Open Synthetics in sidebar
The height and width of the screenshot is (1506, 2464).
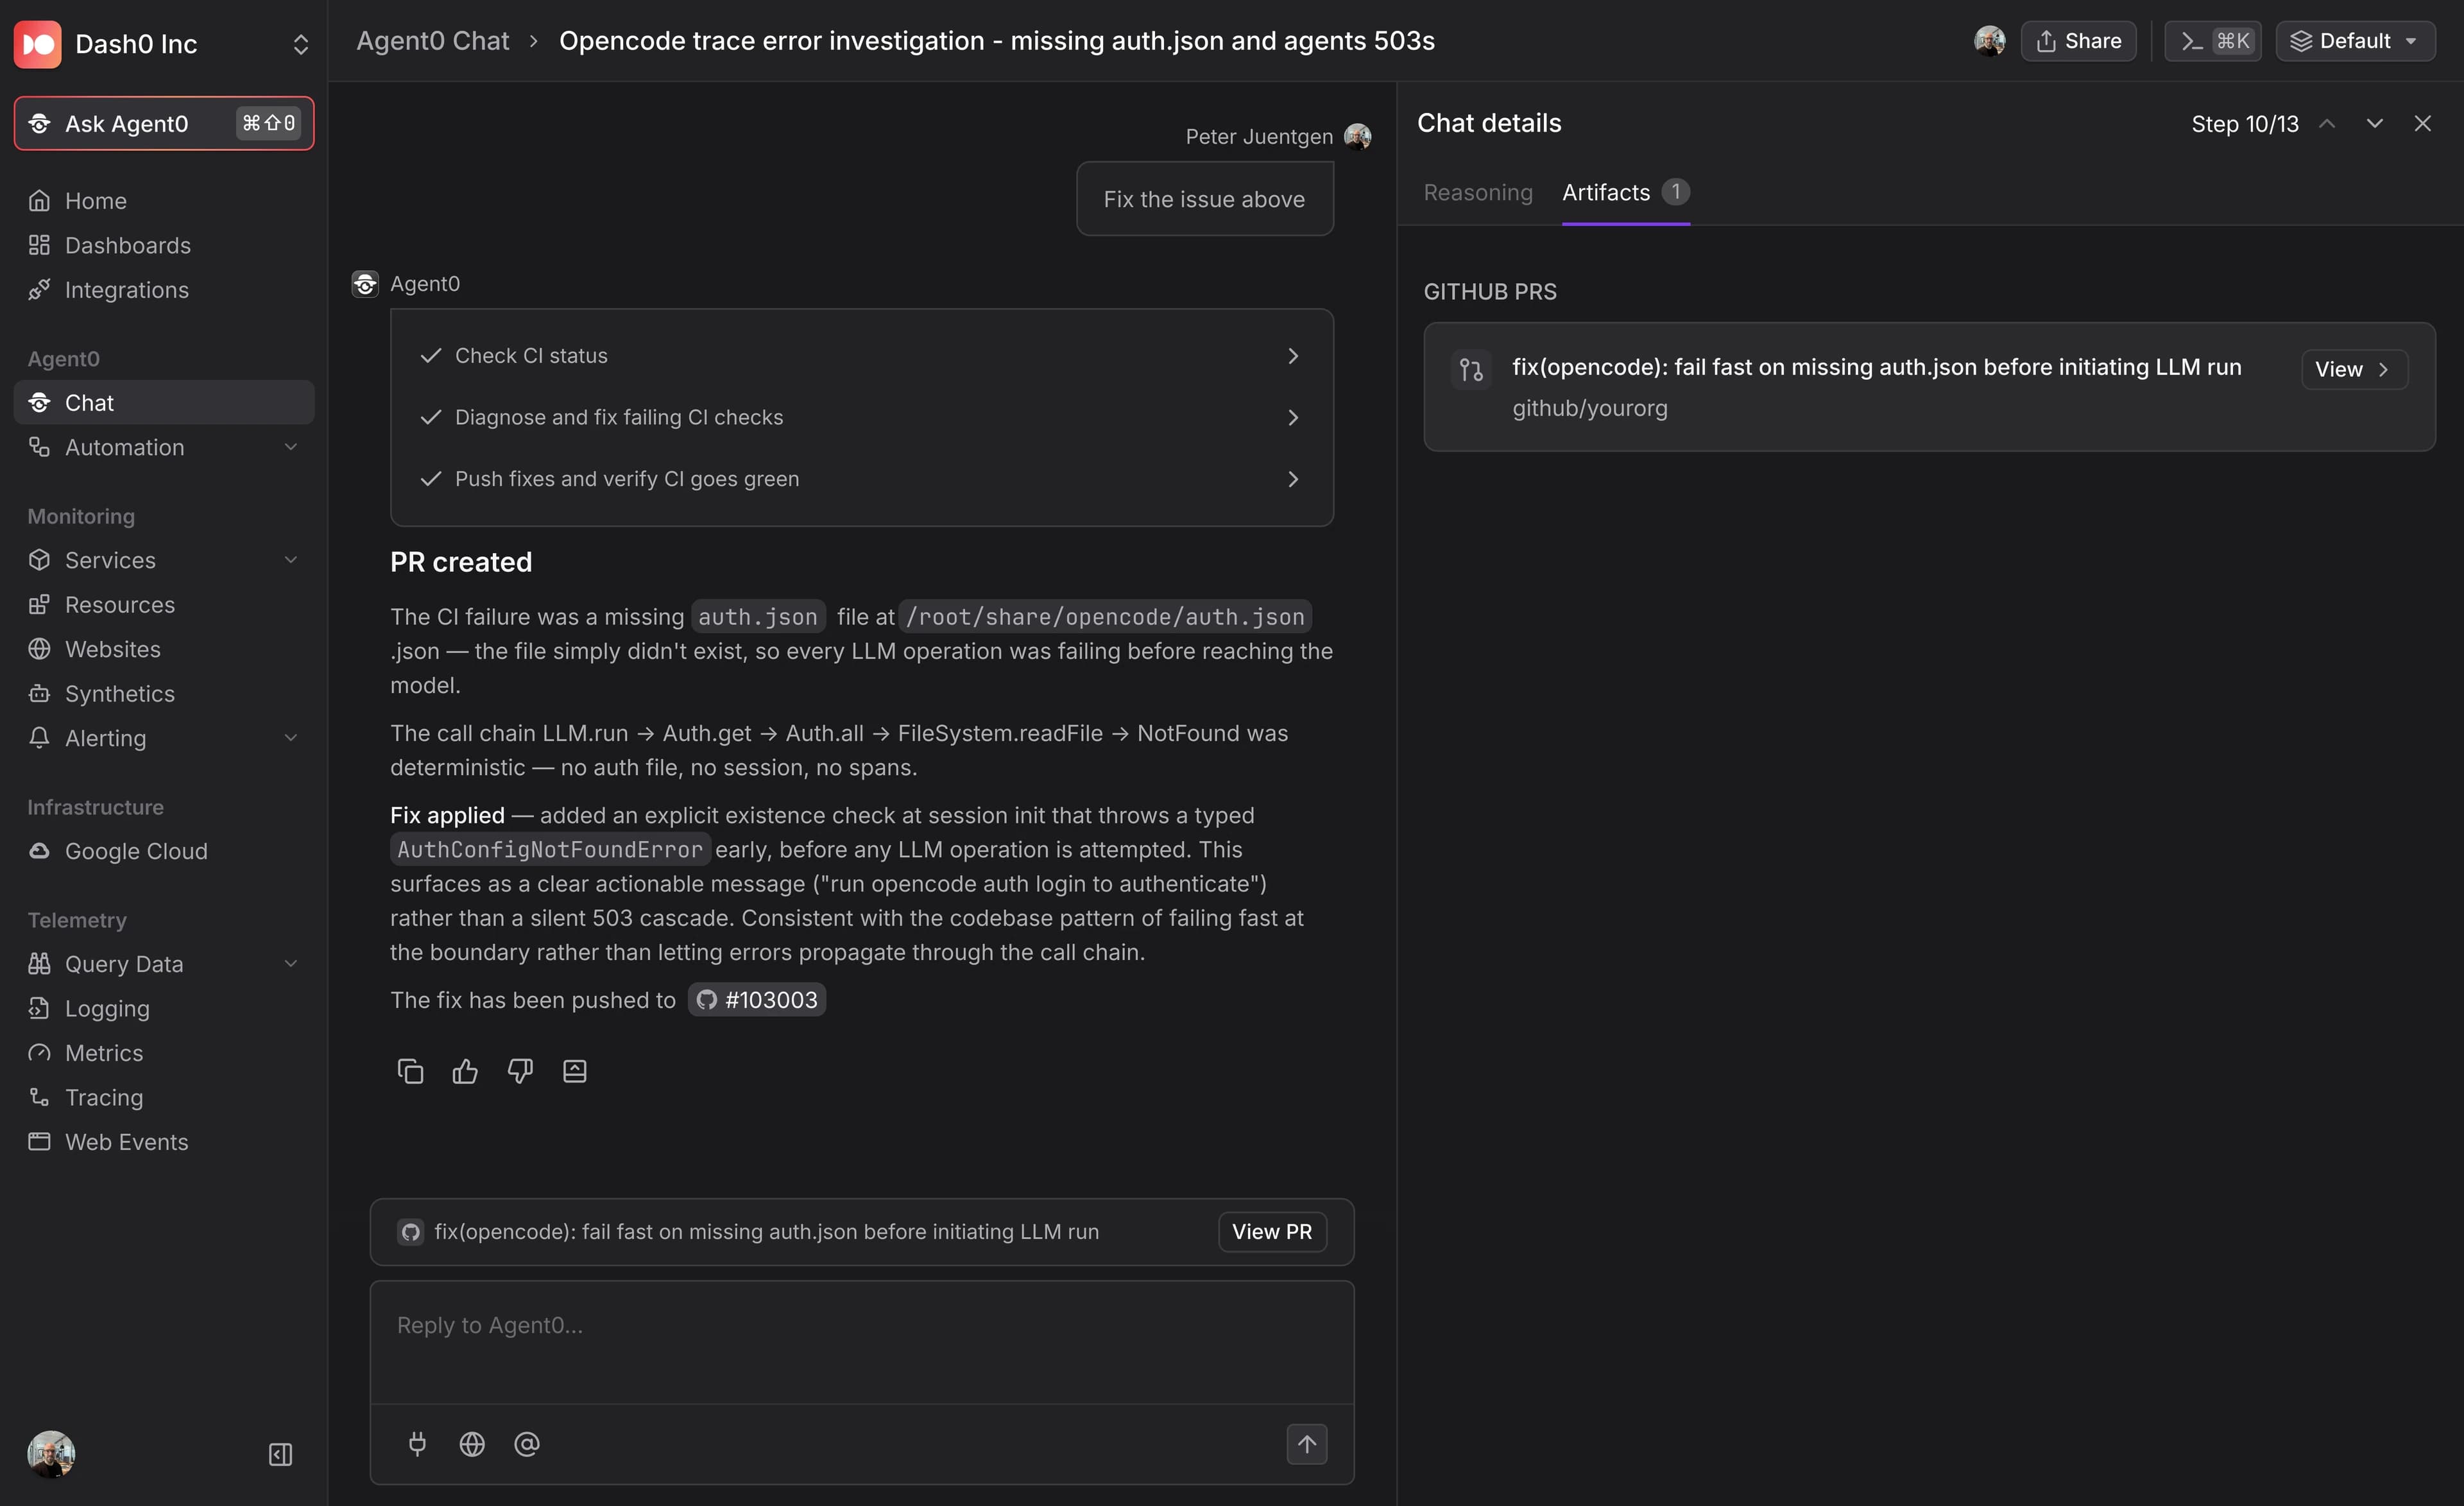pyautogui.click(x=165, y=694)
